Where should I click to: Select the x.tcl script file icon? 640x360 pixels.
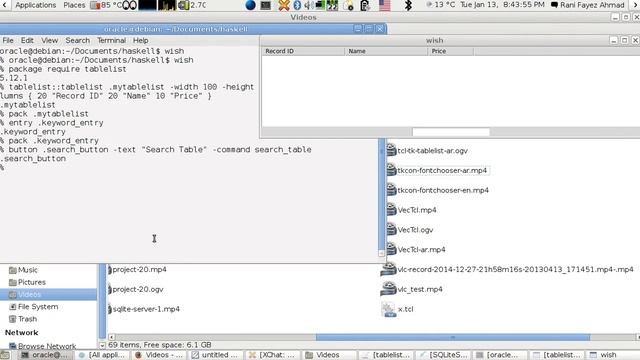(388, 309)
